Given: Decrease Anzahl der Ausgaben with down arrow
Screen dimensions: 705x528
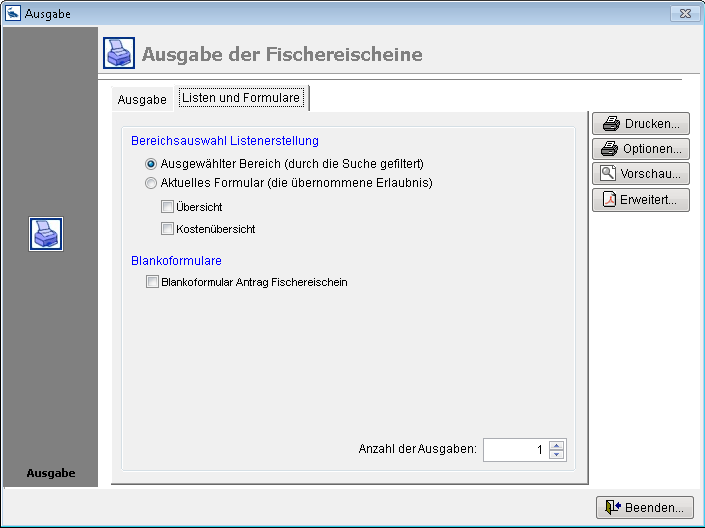Looking at the screenshot, I should coord(557,455).
